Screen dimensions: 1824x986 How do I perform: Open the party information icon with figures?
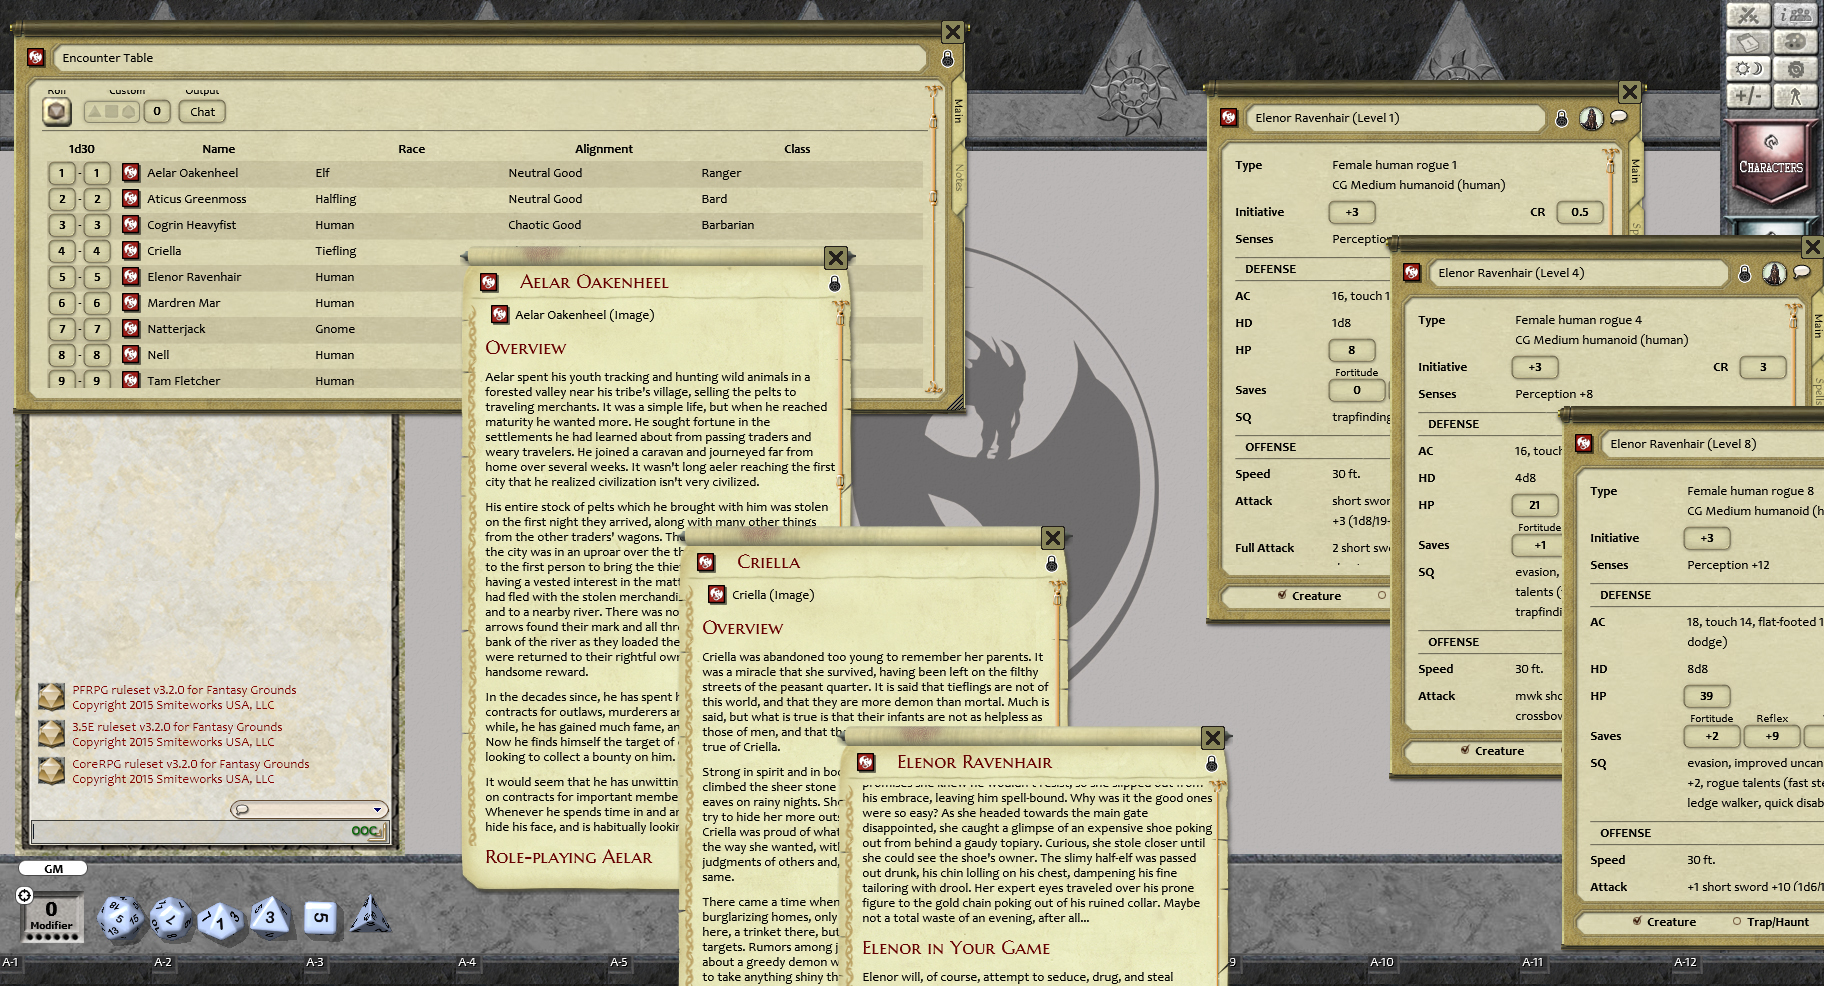tap(1796, 15)
